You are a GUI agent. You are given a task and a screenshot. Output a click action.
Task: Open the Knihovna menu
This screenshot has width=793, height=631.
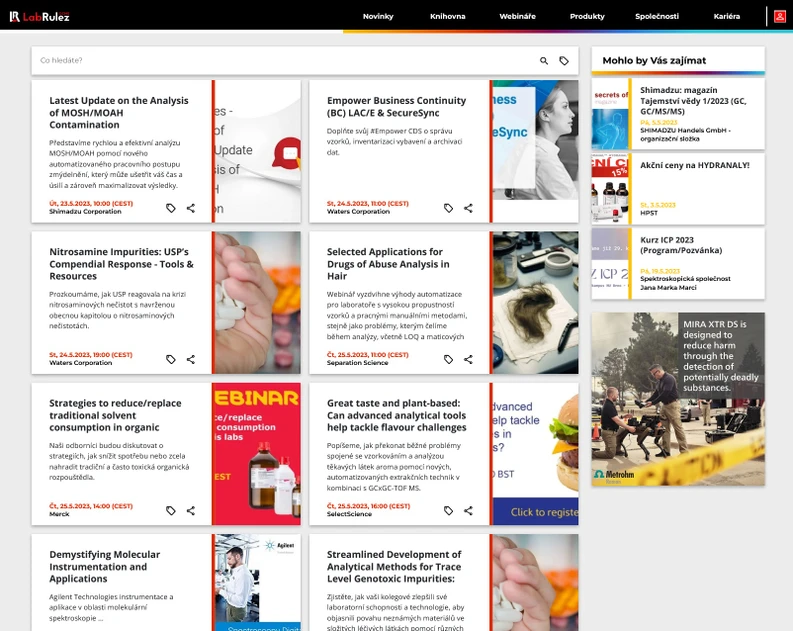[x=448, y=16]
